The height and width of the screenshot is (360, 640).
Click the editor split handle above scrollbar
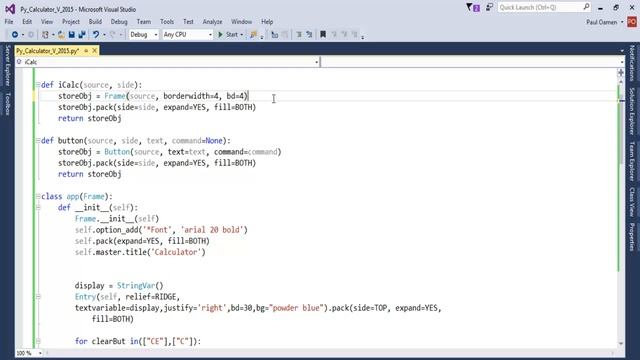click(x=621, y=73)
